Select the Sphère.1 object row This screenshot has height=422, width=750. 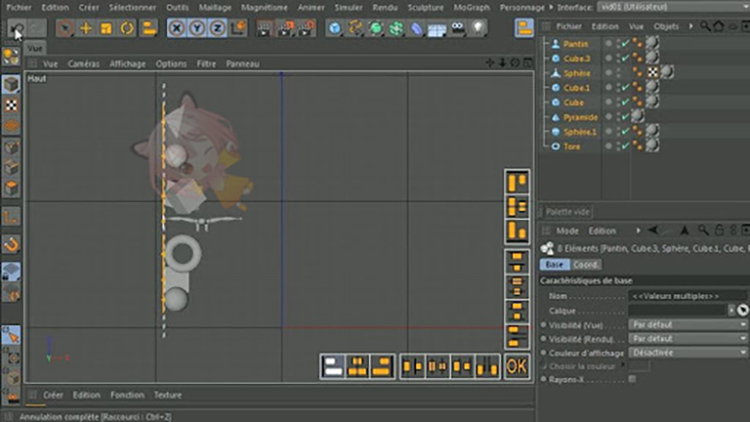click(580, 132)
